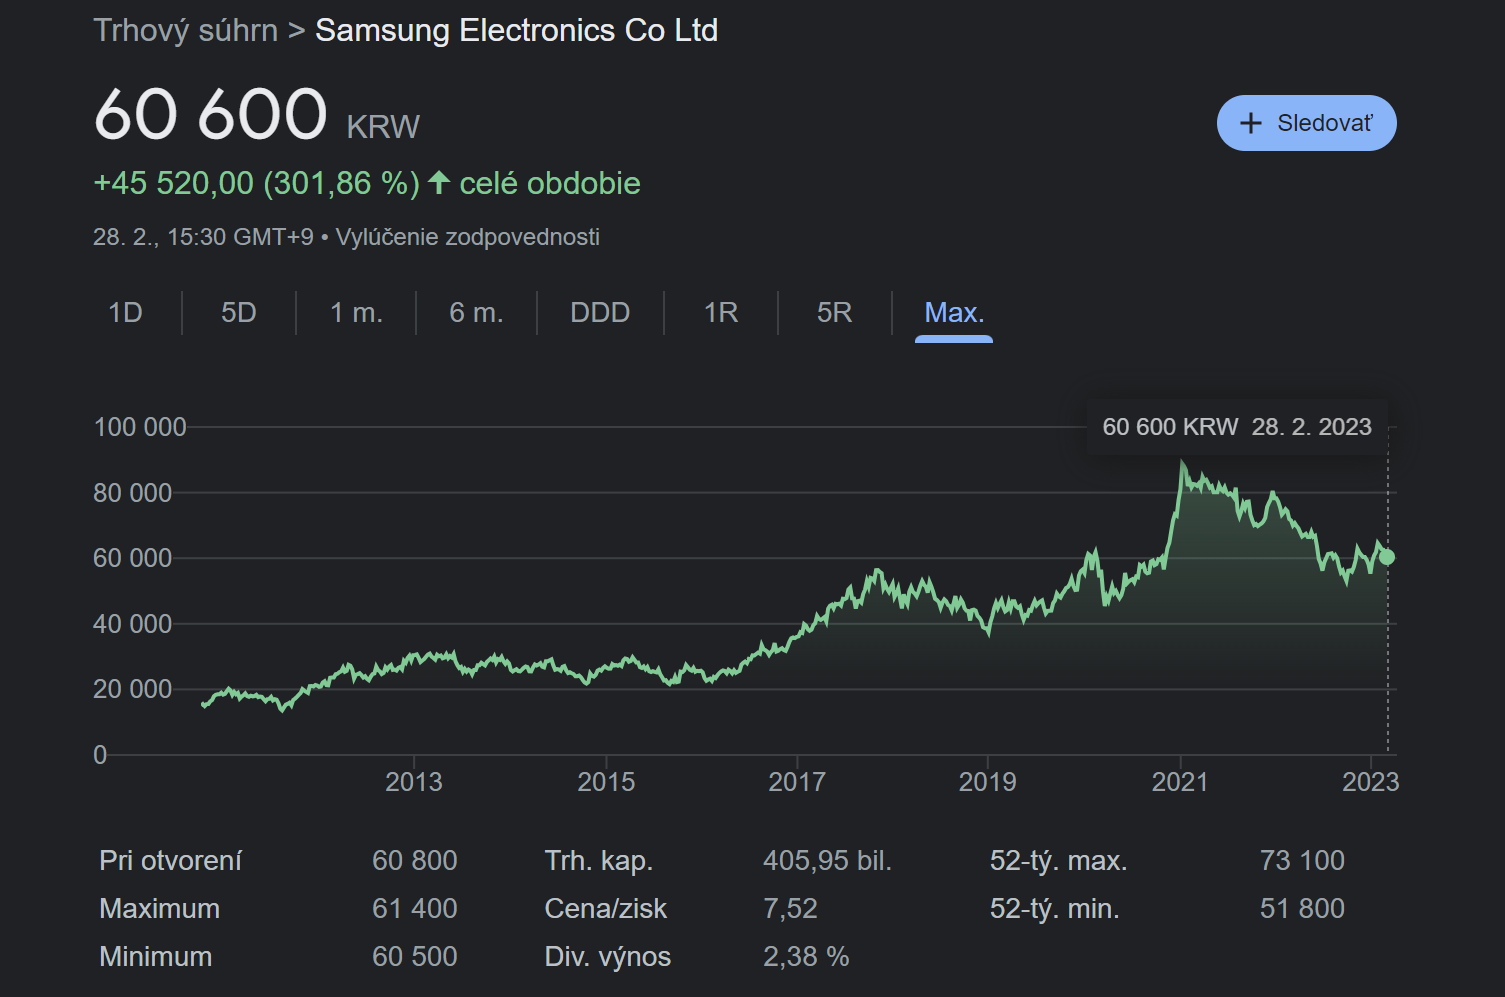Open the Vylúčenie zodpovednosti disclaimer link
Screen dimensions: 1505x997
(467, 237)
